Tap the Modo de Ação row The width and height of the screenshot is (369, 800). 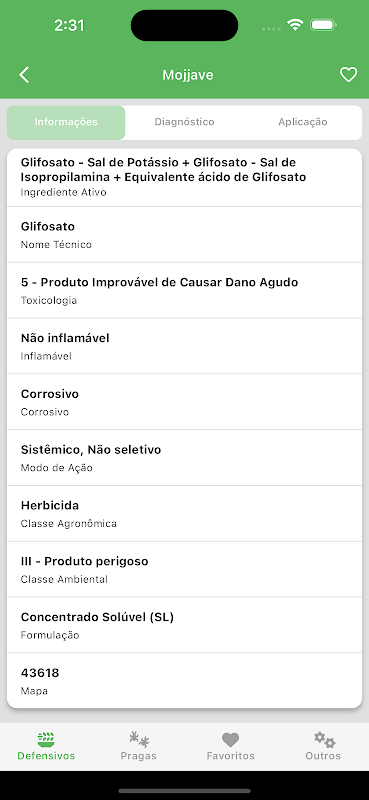184,458
